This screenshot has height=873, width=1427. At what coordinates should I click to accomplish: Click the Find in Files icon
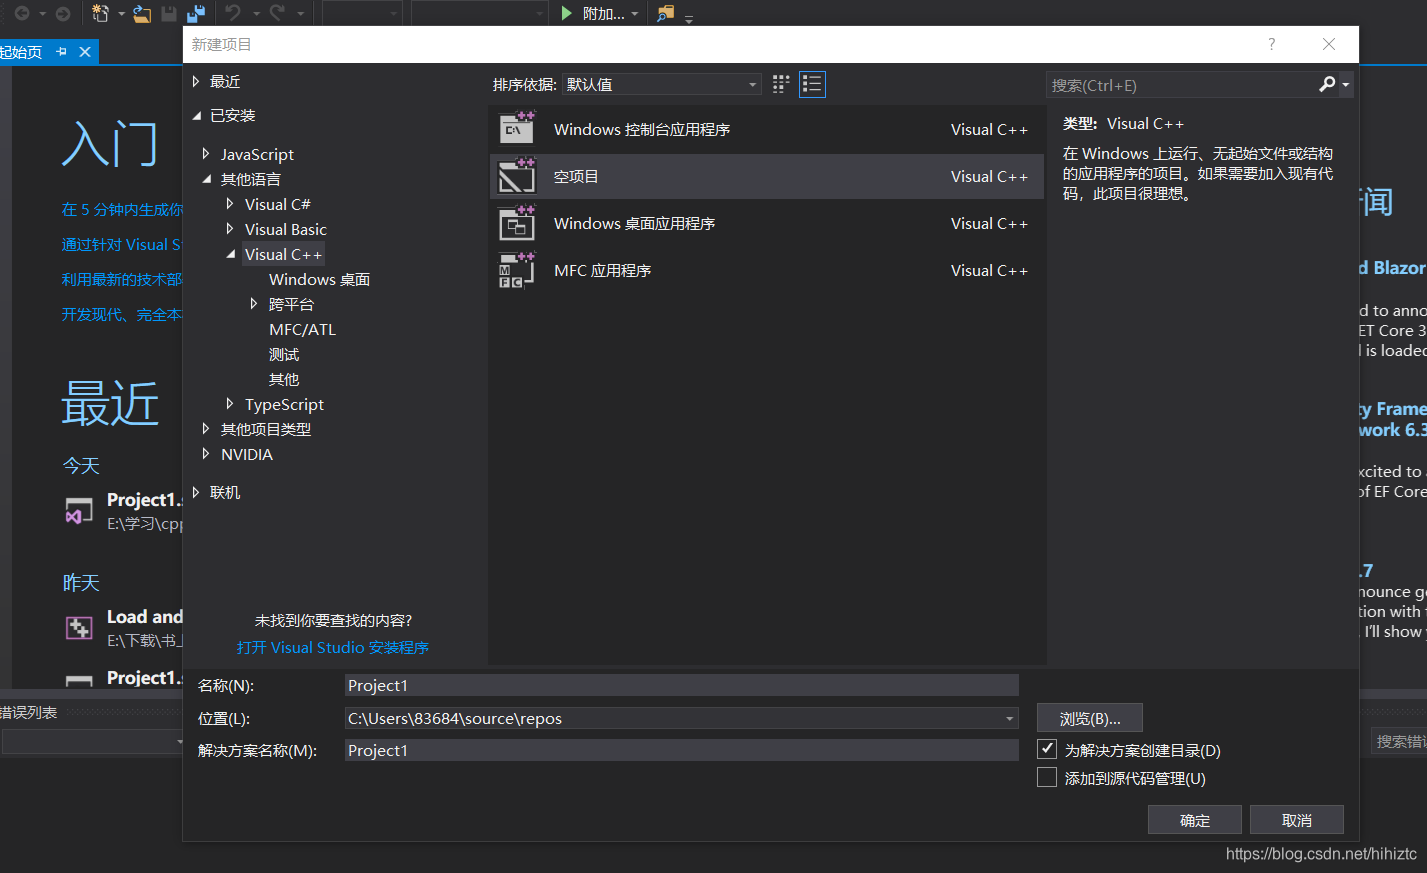coord(665,13)
